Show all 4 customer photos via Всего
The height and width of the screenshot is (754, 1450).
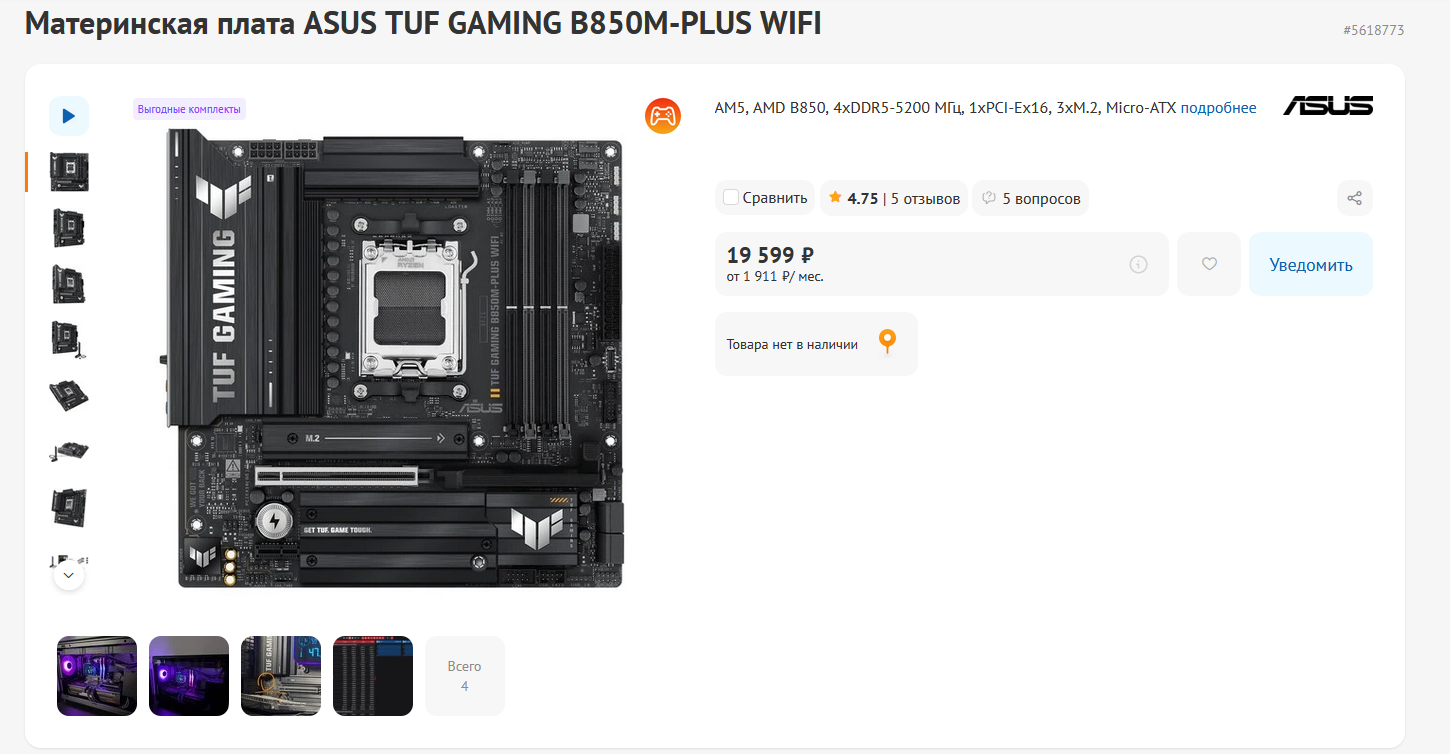[x=465, y=676]
